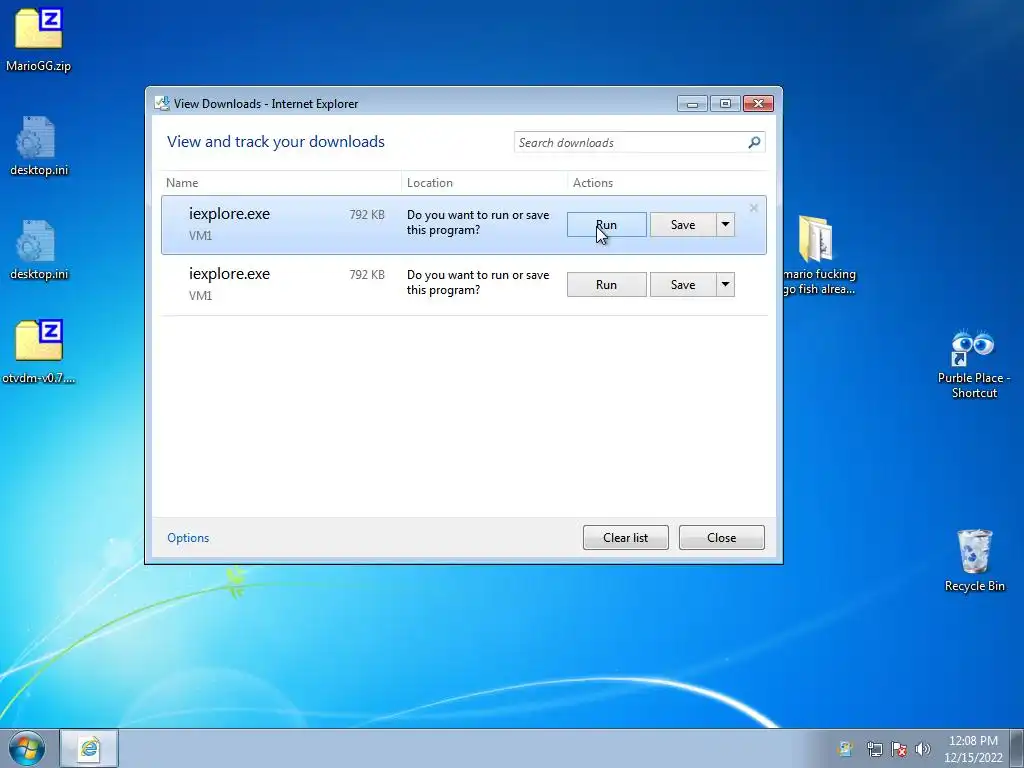Click the leftmost system tray icon

click(x=844, y=749)
